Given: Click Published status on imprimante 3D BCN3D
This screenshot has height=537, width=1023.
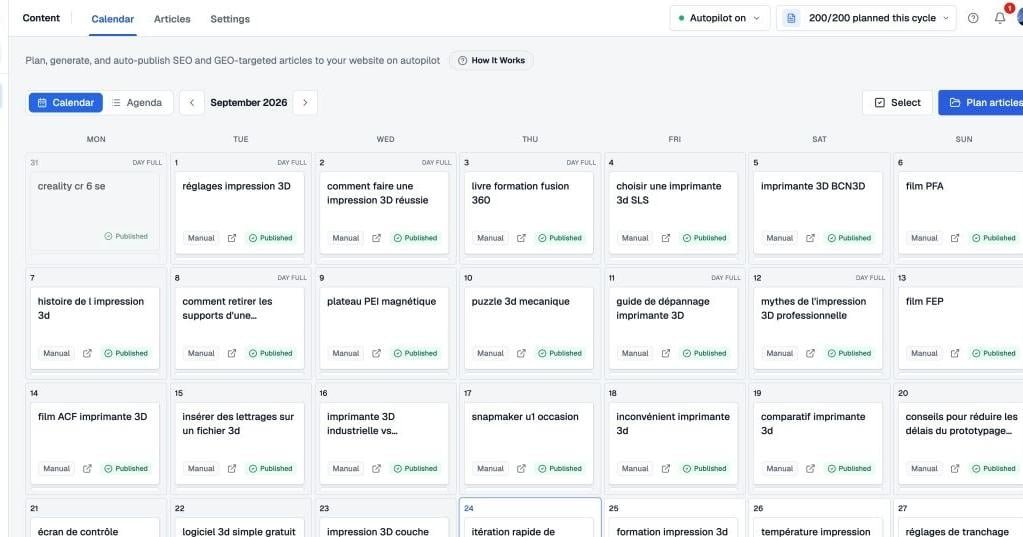Looking at the screenshot, I should tap(849, 238).
